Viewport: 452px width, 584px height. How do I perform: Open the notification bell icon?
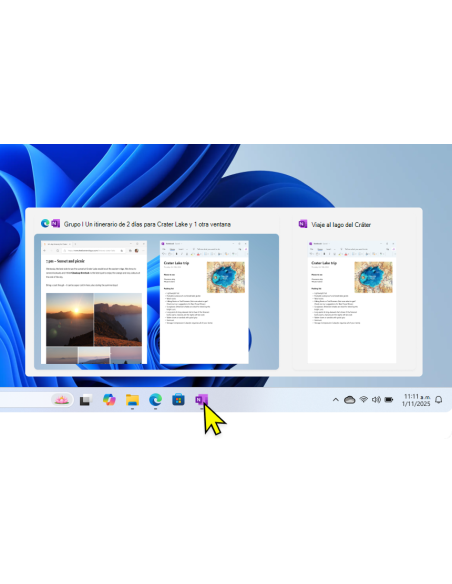(439, 400)
